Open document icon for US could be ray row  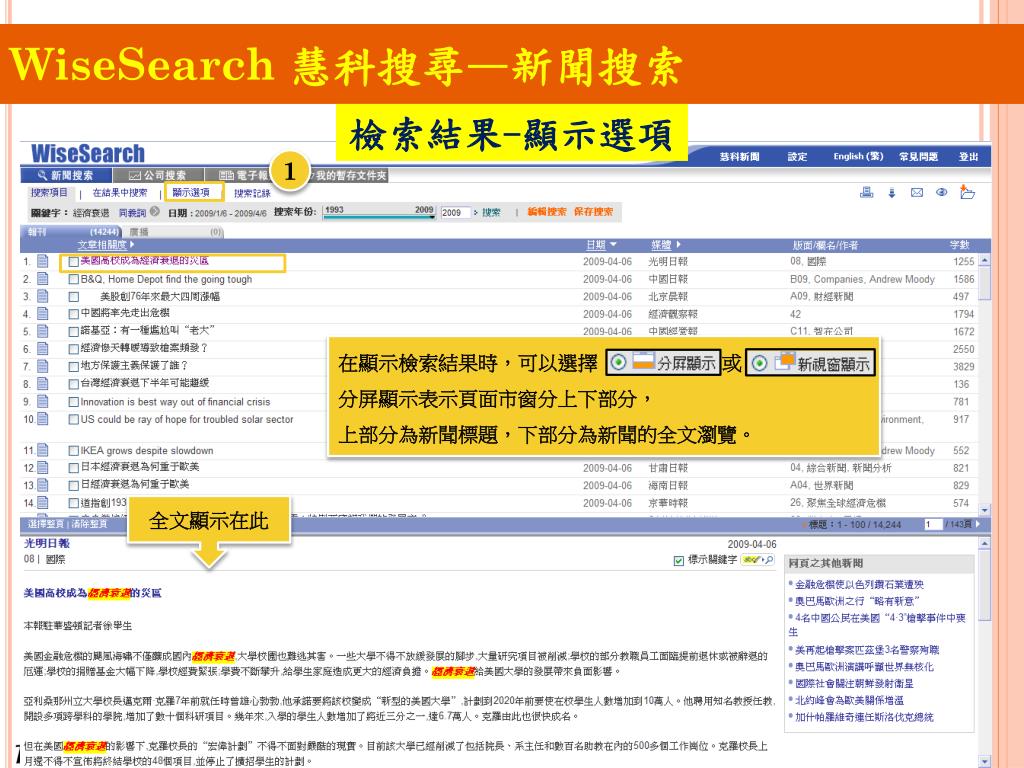click(42, 419)
